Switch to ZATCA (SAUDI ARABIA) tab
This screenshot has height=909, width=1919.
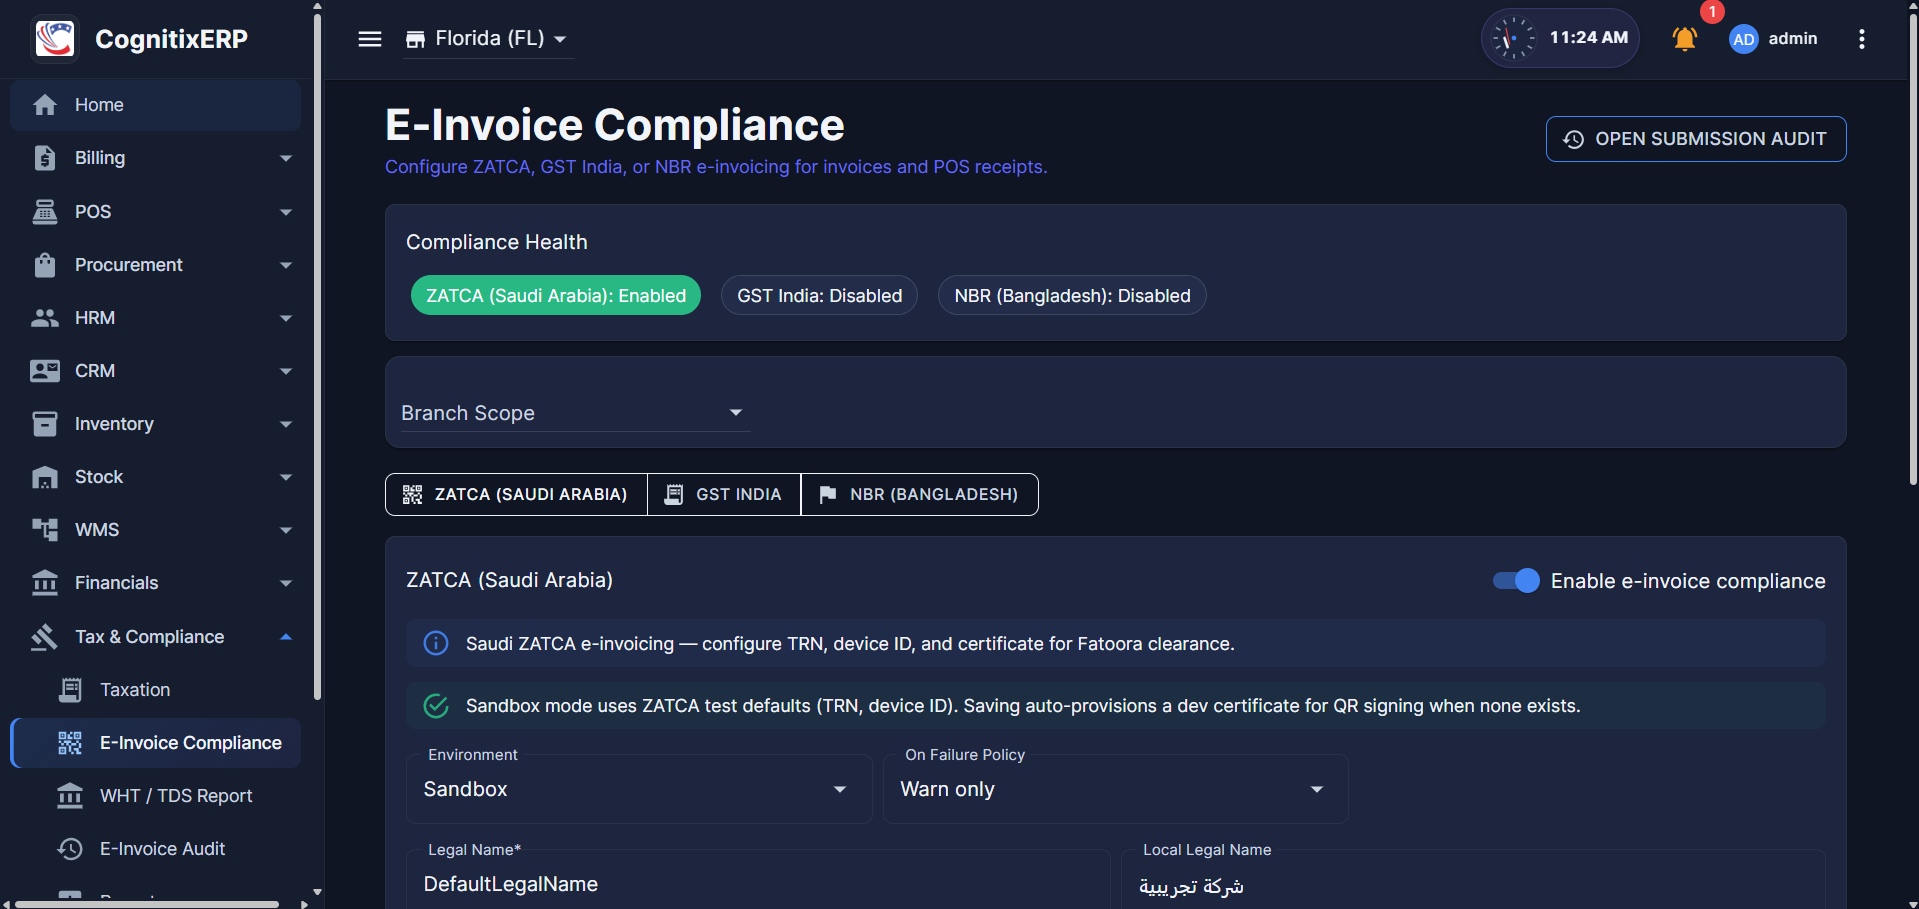[516, 494]
